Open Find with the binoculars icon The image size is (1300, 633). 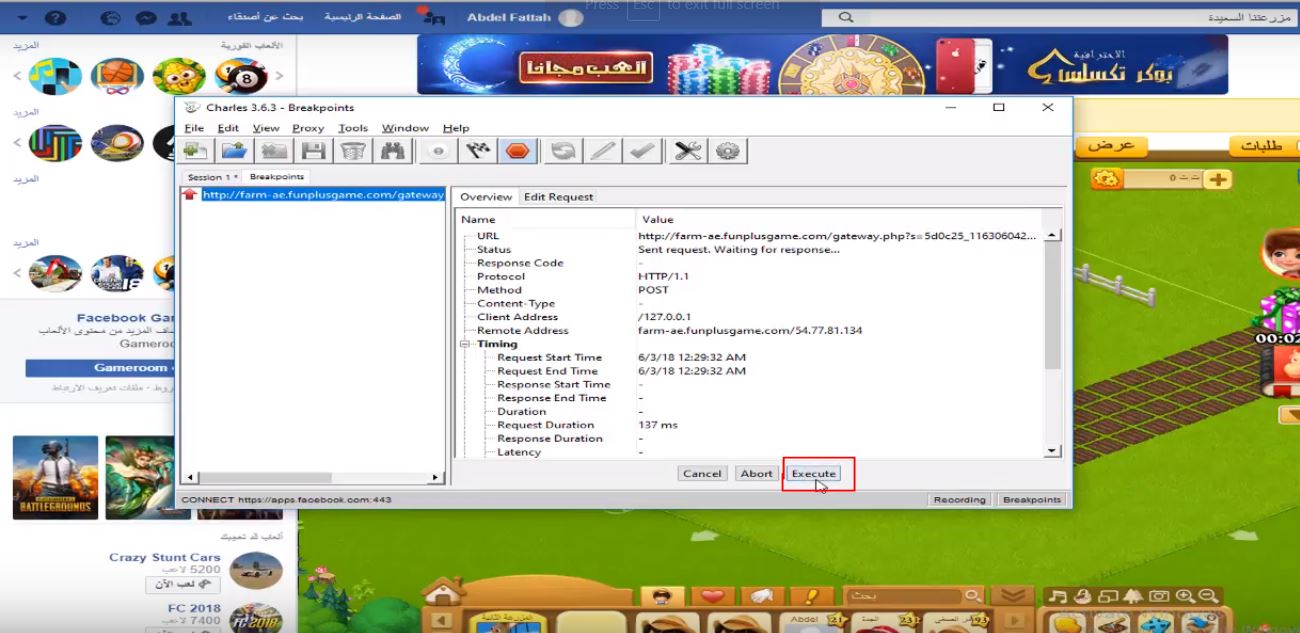coord(391,151)
